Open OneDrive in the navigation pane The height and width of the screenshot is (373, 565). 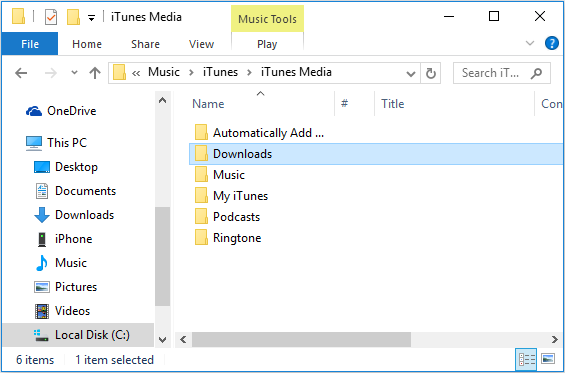tap(61, 111)
